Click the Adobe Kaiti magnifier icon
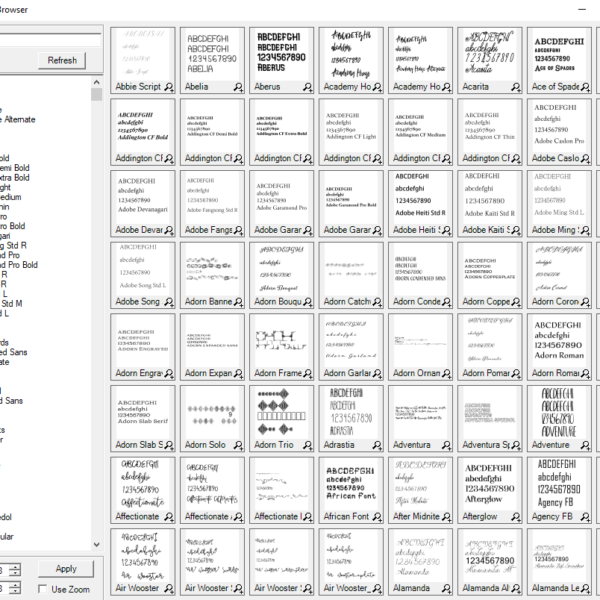Image resolution: width=600 pixels, height=600 pixels. pos(516,230)
